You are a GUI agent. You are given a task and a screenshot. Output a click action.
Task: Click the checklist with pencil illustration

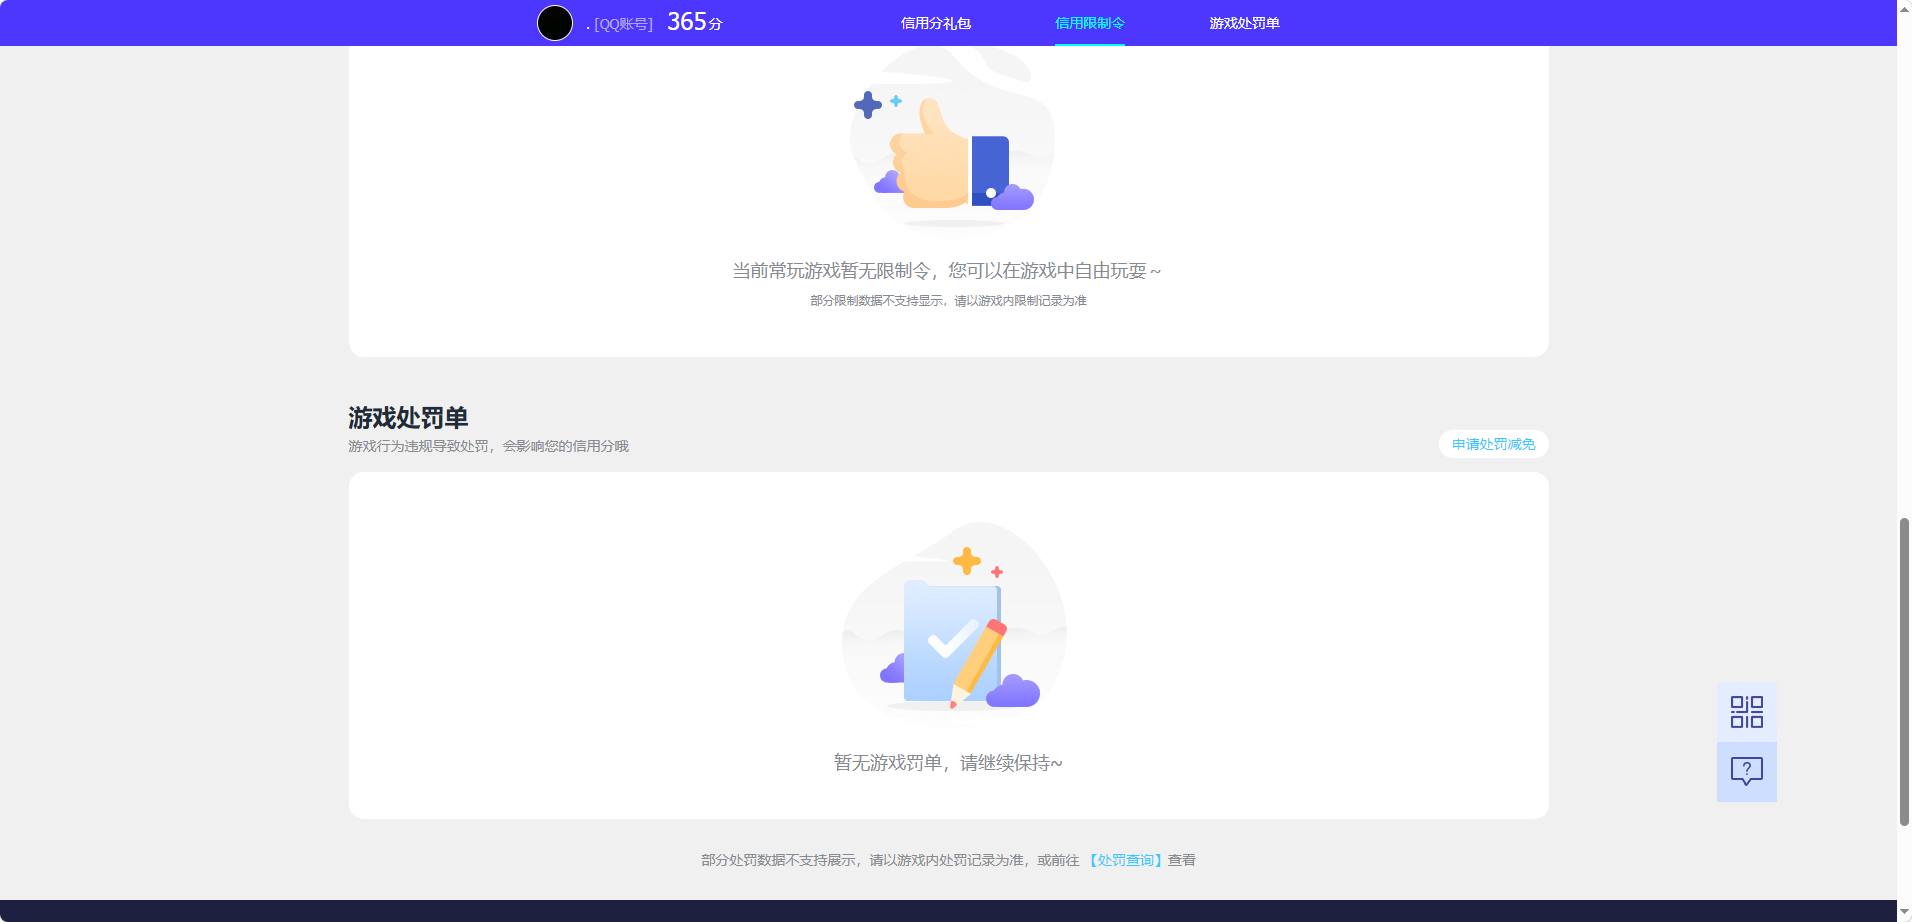pos(954,616)
